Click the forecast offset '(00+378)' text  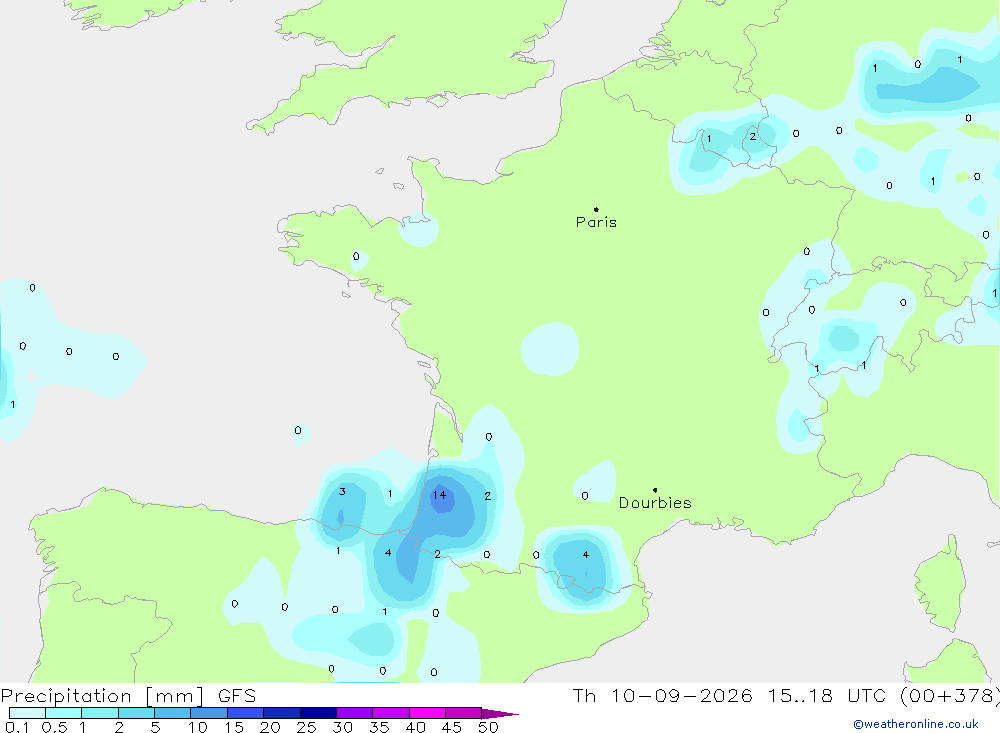click(950, 696)
